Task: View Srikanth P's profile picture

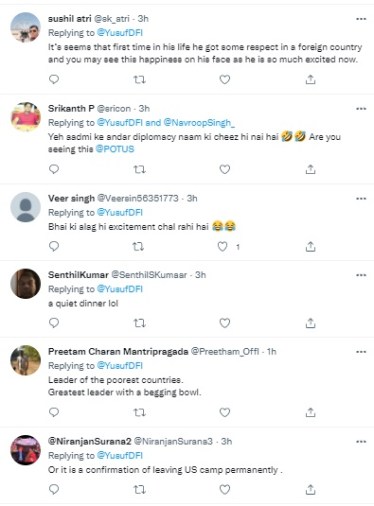Action: [26, 117]
